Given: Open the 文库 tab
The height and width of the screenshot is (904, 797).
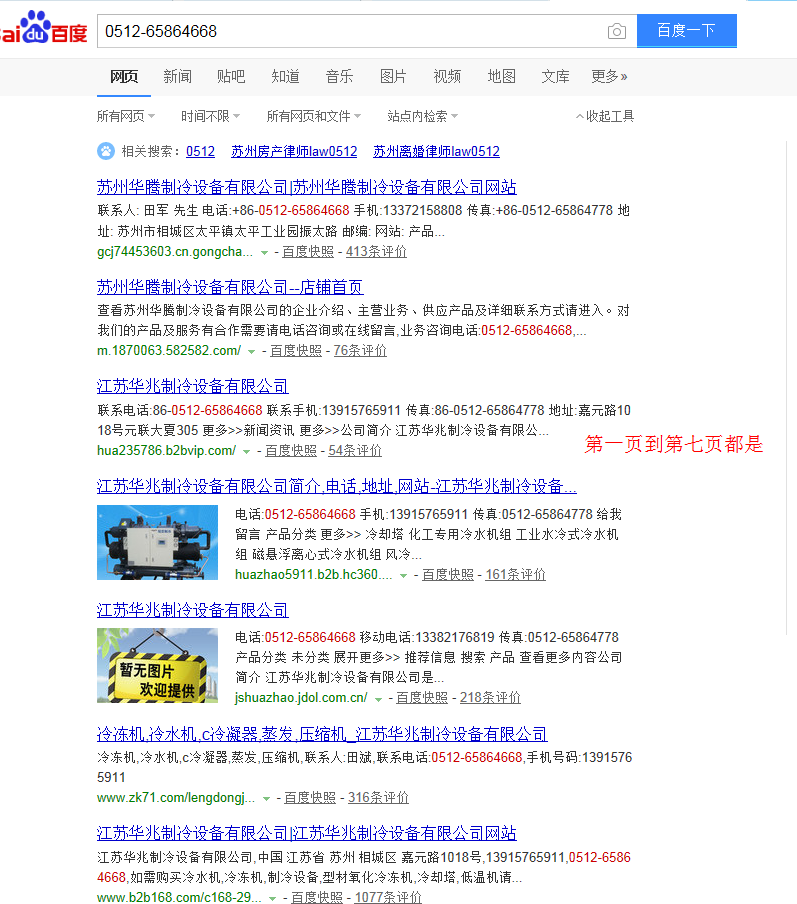Looking at the screenshot, I should (555, 76).
